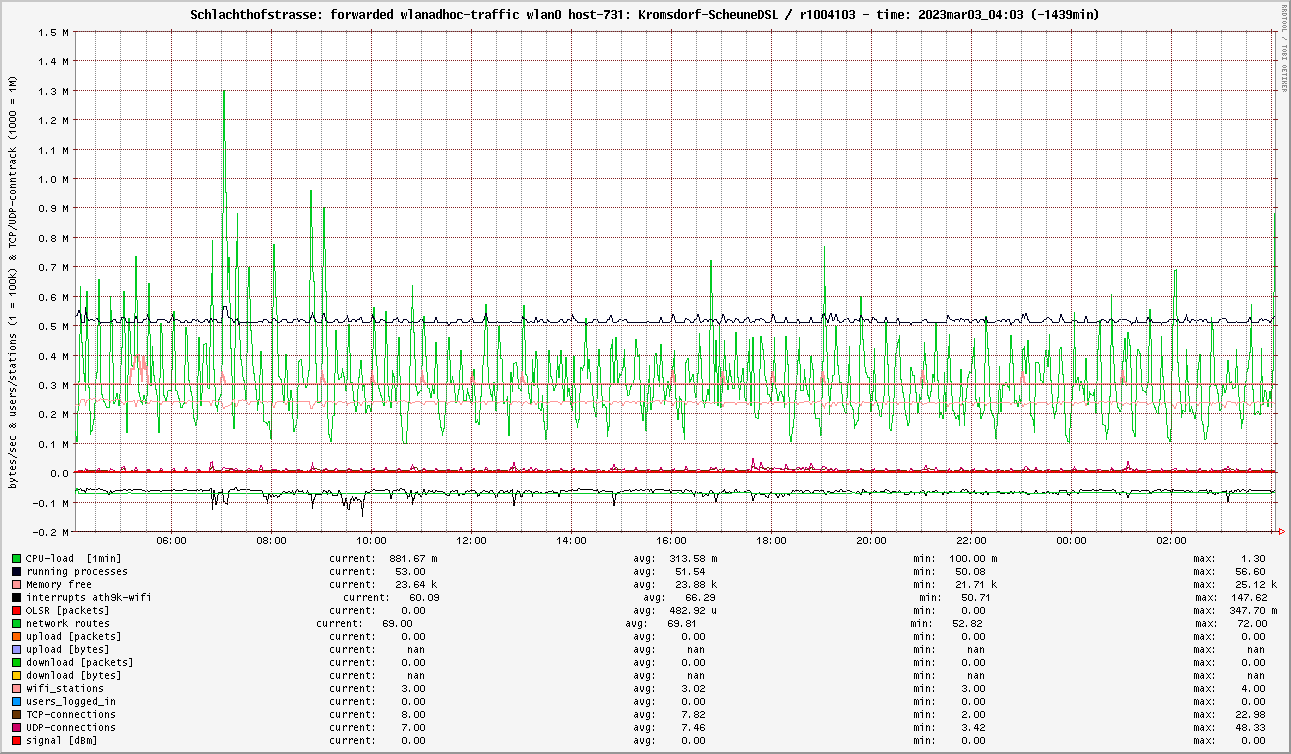The width and height of the screenshot is (1291, 754).
Task: Click the red arrow at the time axis end
Action: 1281,531
